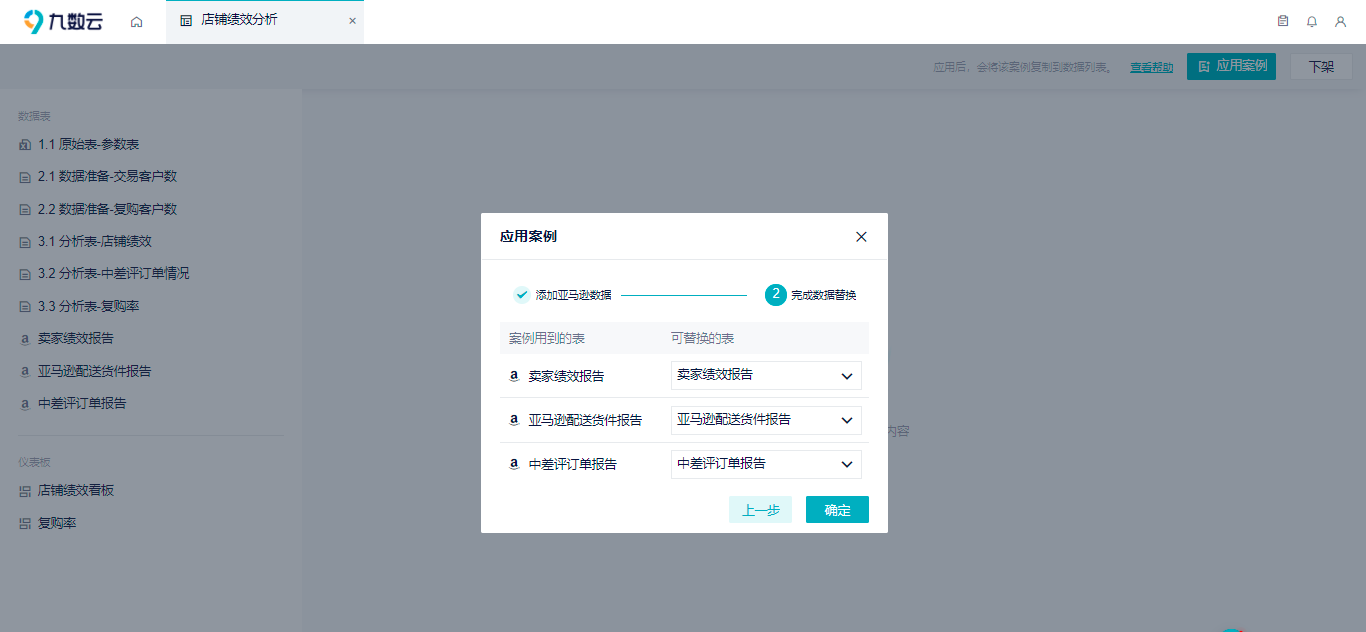Open 2.1 数据准备-交易客户数 table
Screen dimensions: 1366x632
tap(107, 176)
